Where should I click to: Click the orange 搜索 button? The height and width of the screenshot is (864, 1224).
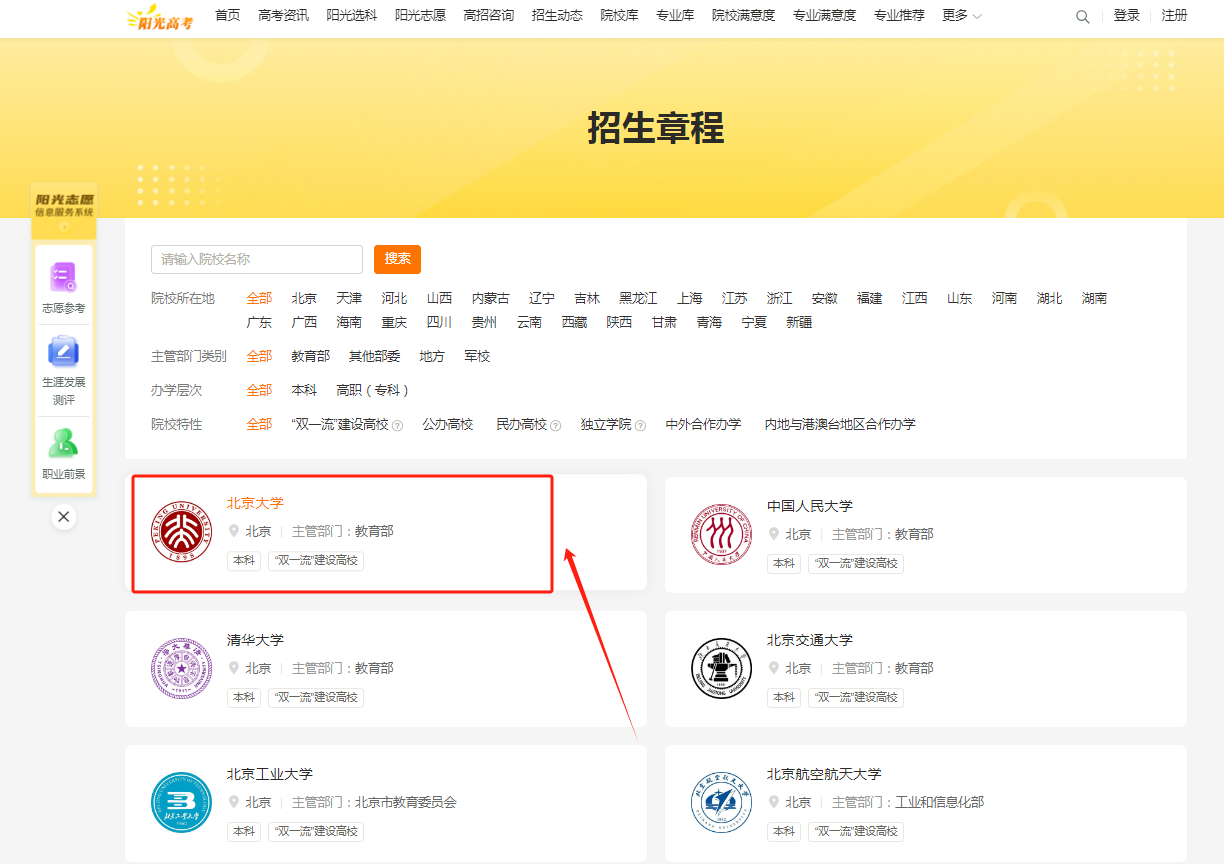tap(397, 259)
